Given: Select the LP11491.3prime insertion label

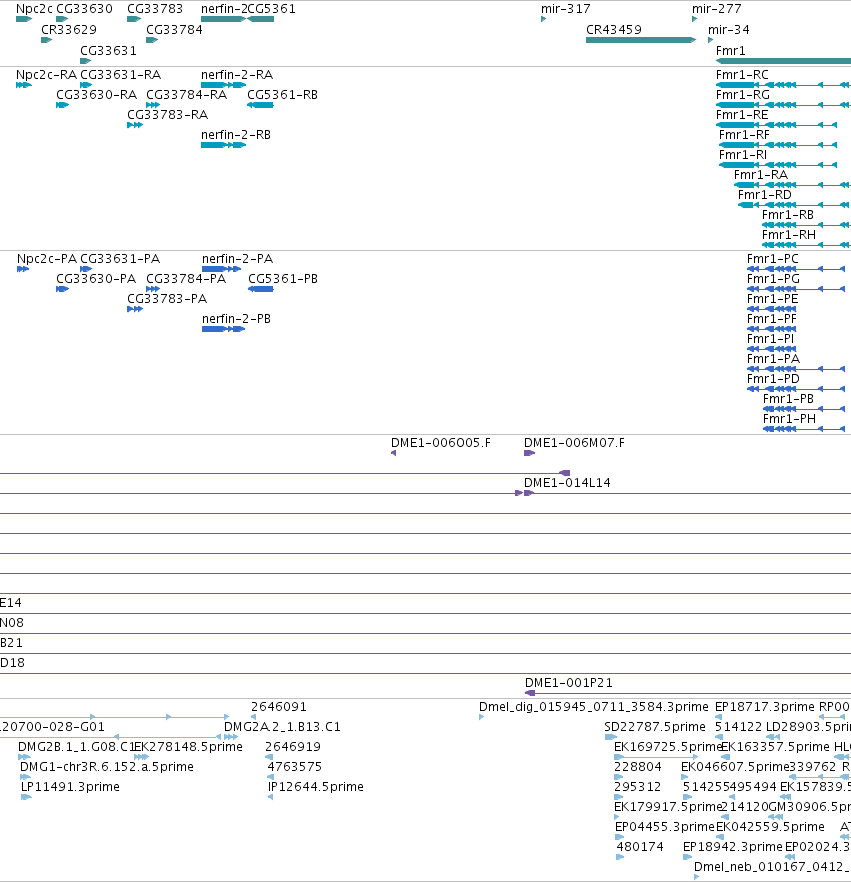Looking at the screenshot, I should [x=70, y=787].
